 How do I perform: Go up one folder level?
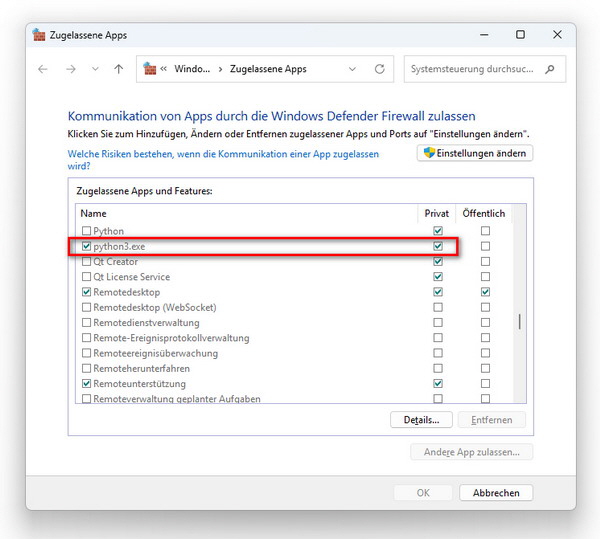119,69
